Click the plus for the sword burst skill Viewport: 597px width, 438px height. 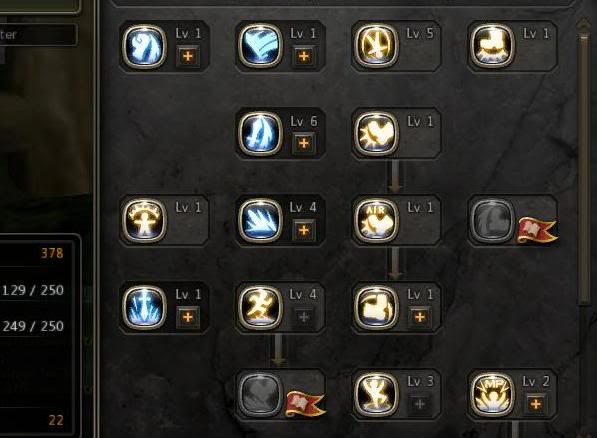(x=188, y=317)
